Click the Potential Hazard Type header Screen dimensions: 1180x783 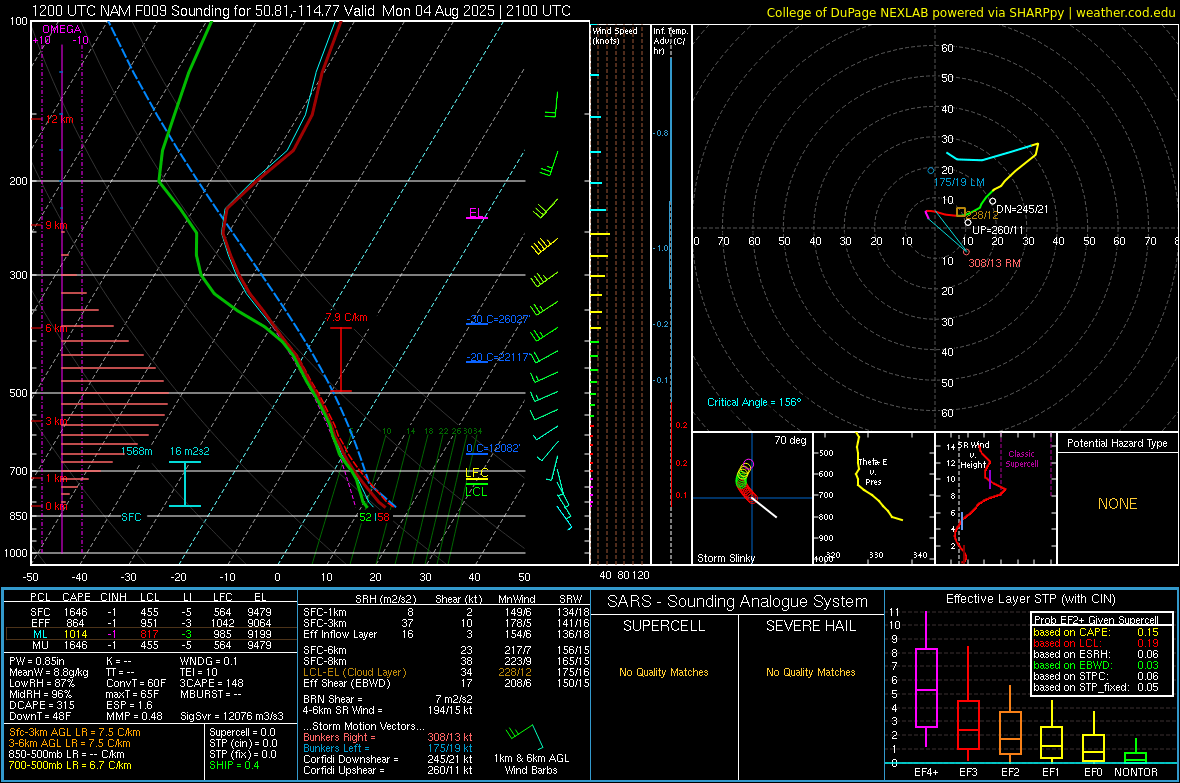click(x=1118, y=443)
